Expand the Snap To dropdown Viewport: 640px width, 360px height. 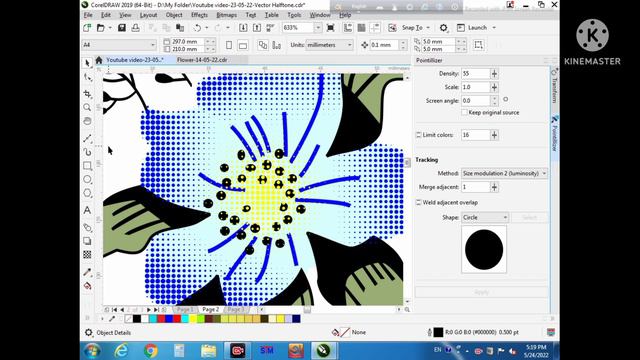428,28
